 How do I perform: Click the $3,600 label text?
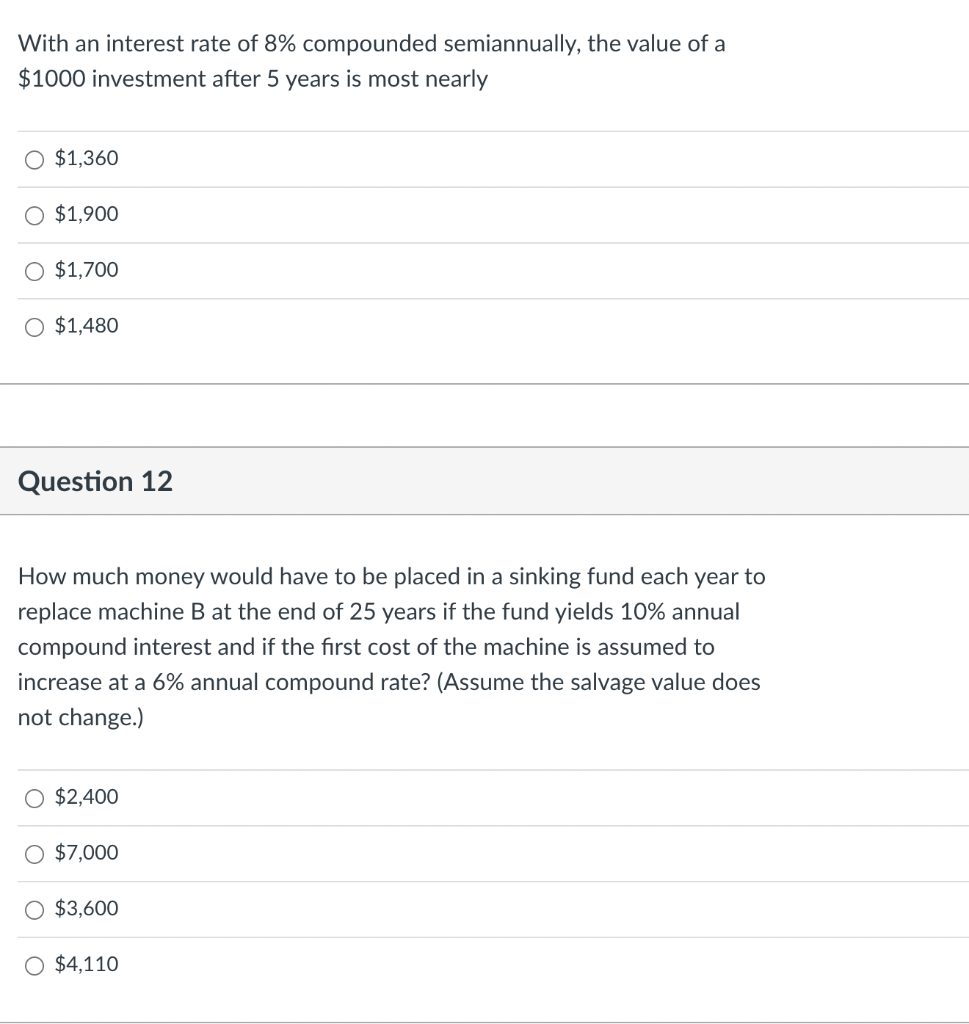pyautogui.click(x=87, y=909)
